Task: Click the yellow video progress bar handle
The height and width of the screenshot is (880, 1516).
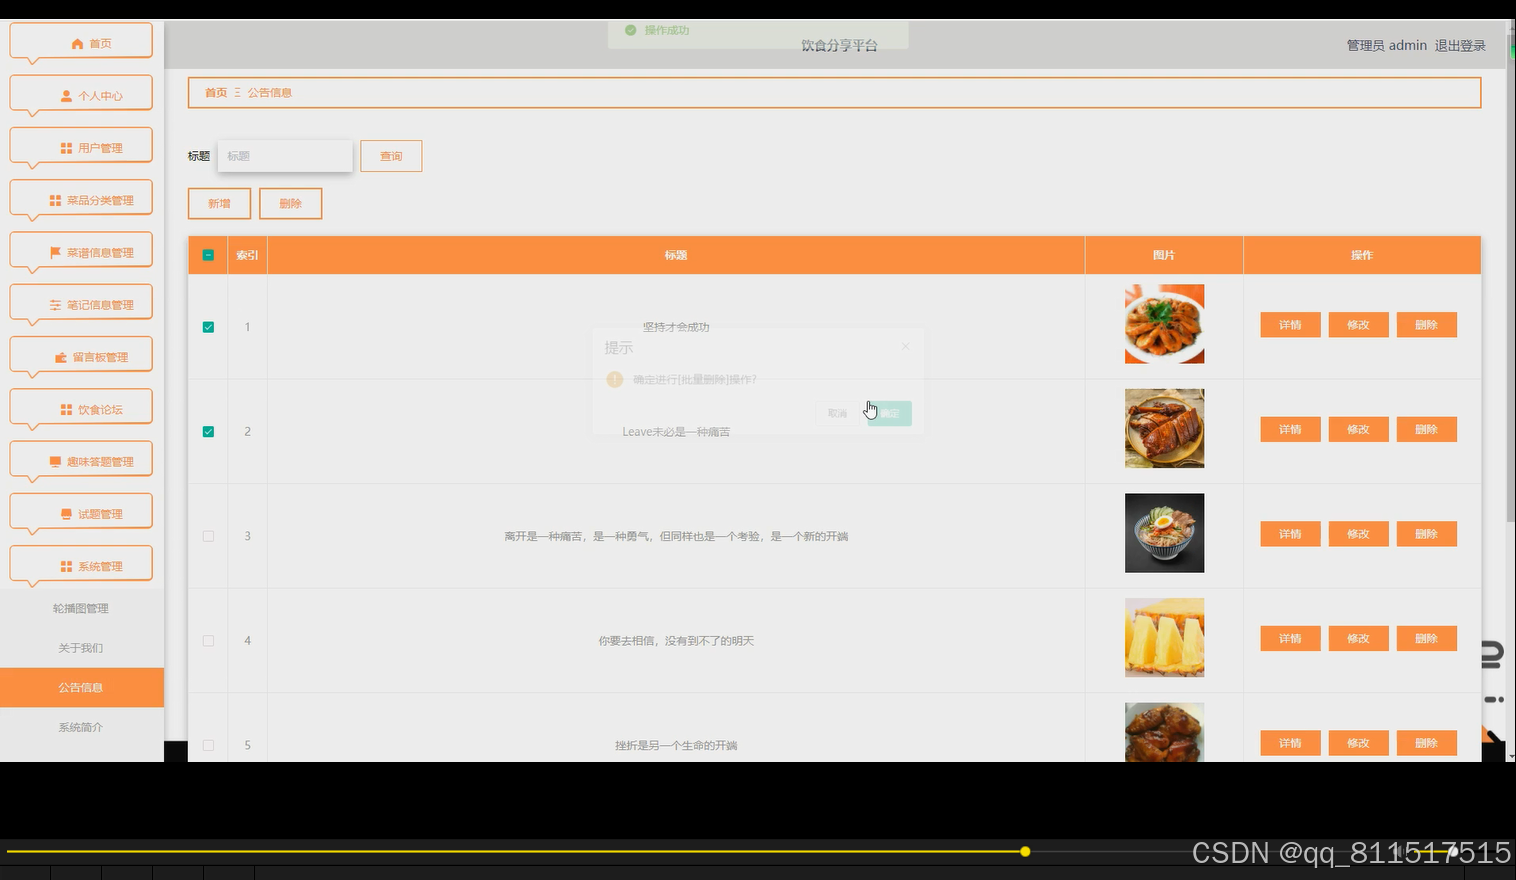Action: point(1025,851)
